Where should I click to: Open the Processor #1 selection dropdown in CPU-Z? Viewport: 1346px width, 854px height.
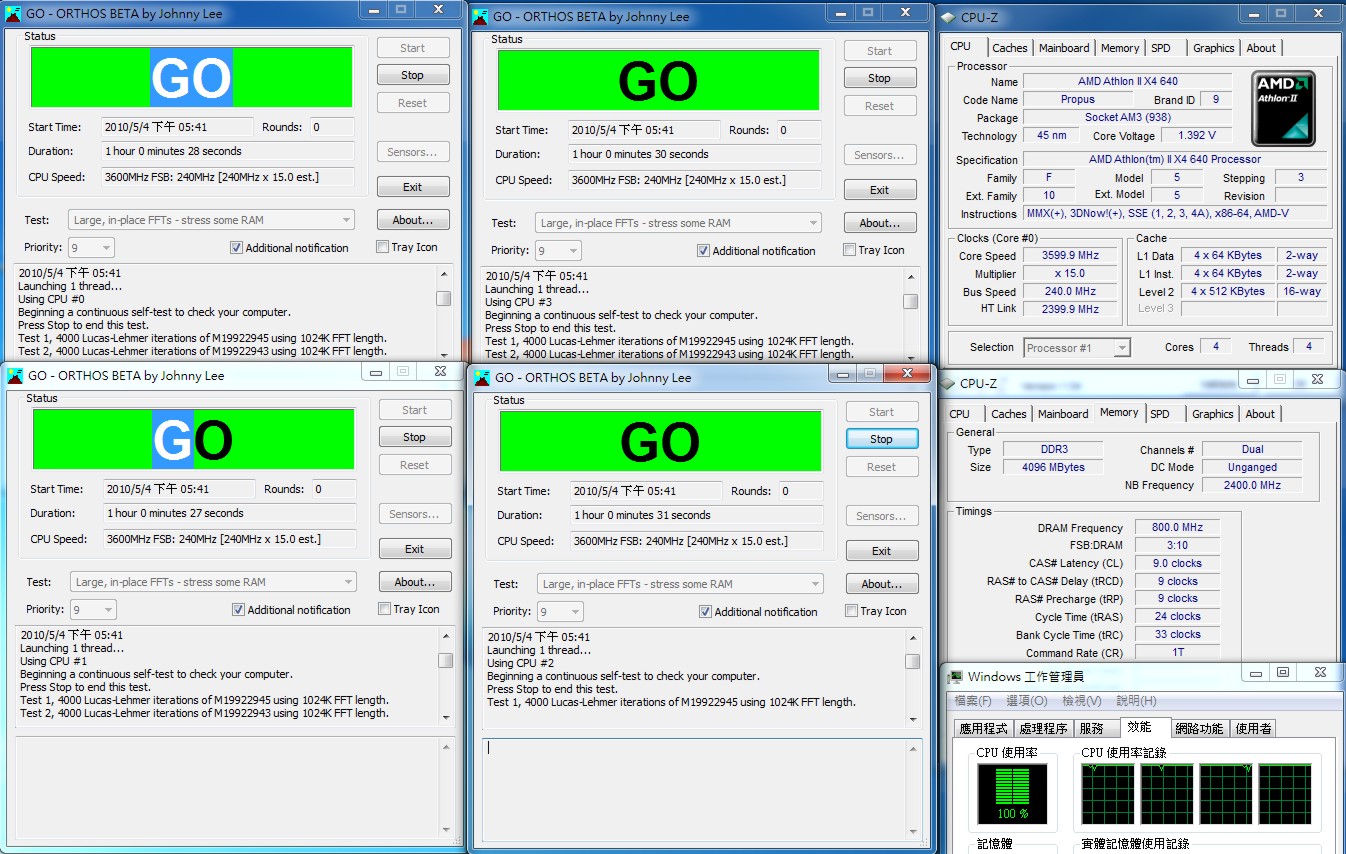click(x=1077, y=348)
